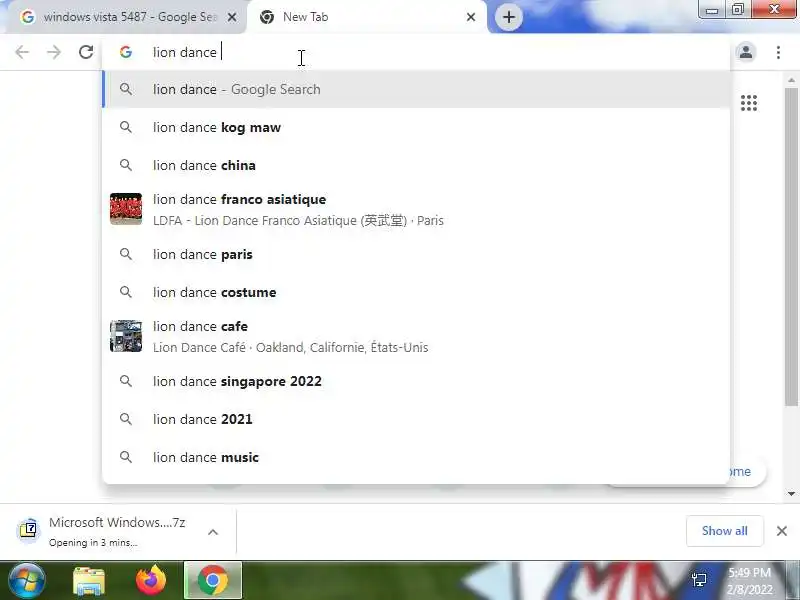Viewport: 800px width, 600px height.
Task: Expand the download item options chevron
Action: pos(213,532)
